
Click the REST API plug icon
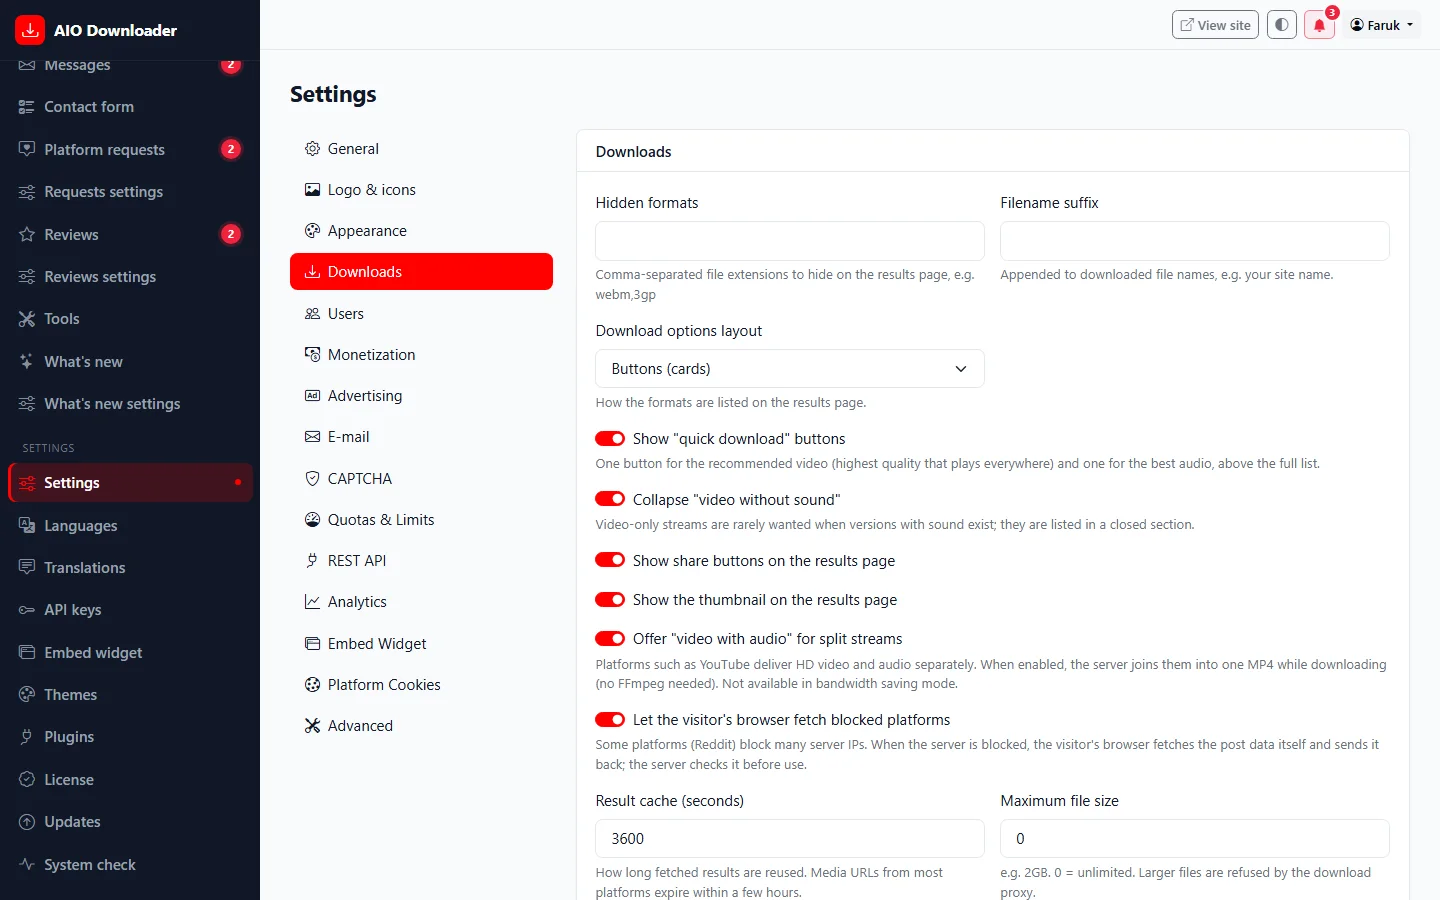pos(312,561)
